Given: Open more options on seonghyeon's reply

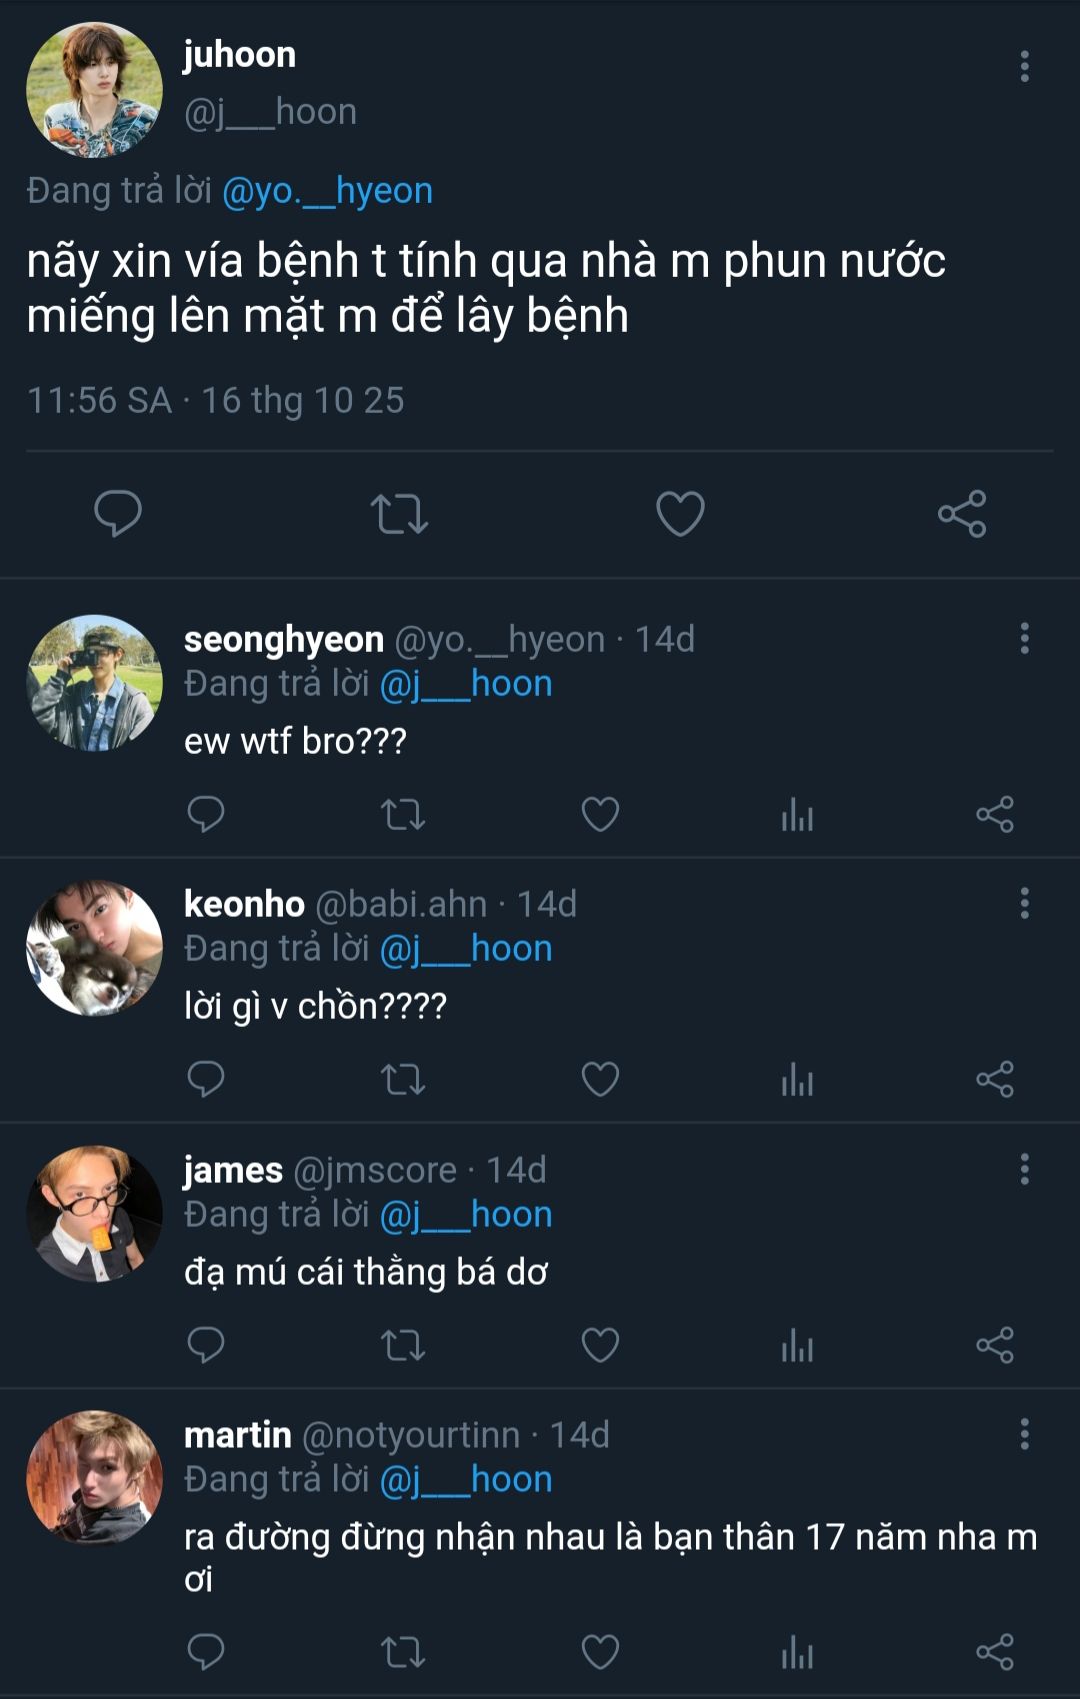Looking at the screenshot, I should coord(1024,638).
